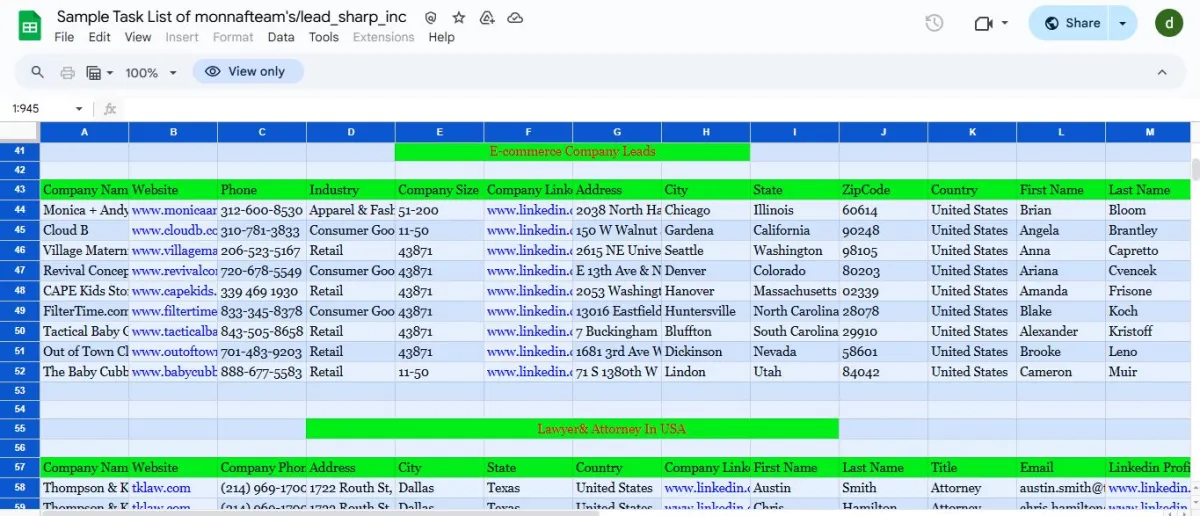This screenshot has height=516, width=1200.
Task: Start a video call with the camera icon
Action: click(983, 23)
